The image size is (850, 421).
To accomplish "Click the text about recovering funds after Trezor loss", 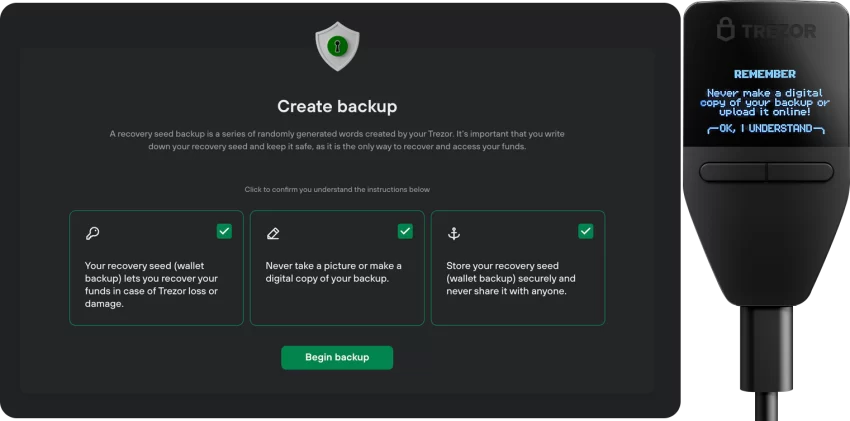I will (x=150, y=284).
